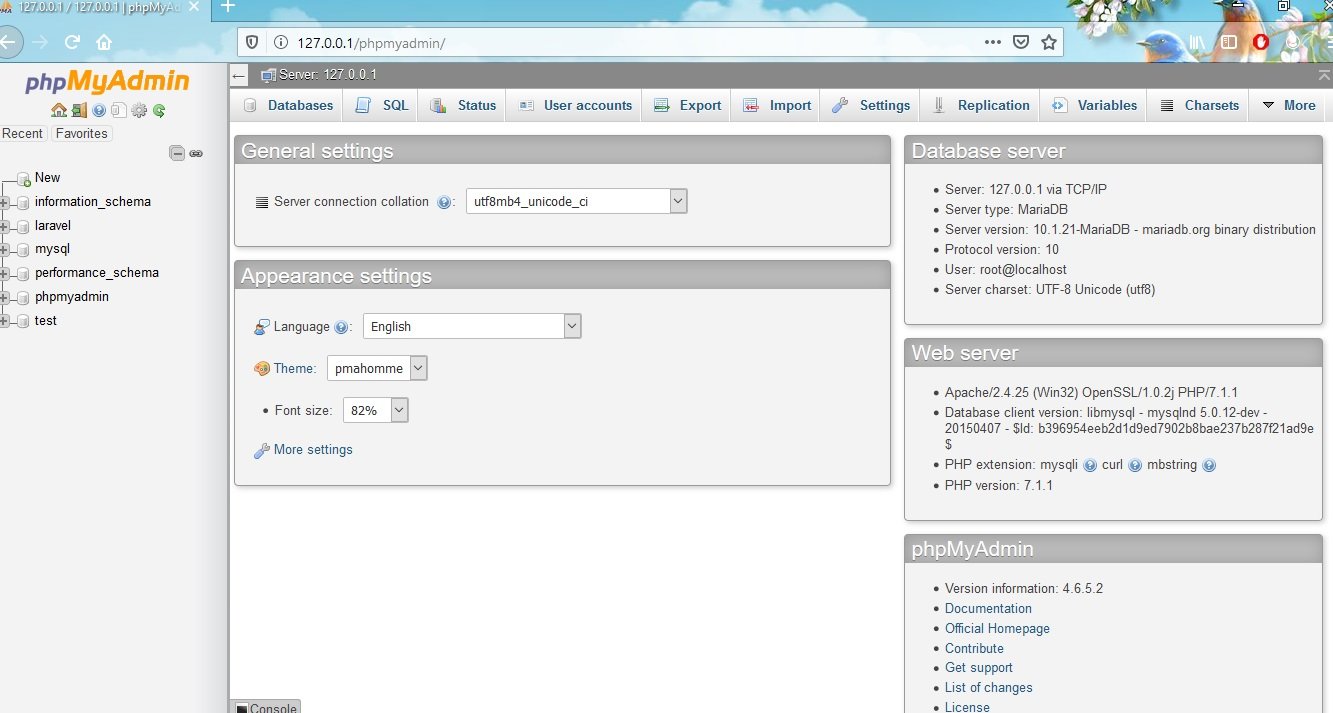The image size is (1333, 713).
Task: Expand the mysql database node
Action: coord(5,250)
